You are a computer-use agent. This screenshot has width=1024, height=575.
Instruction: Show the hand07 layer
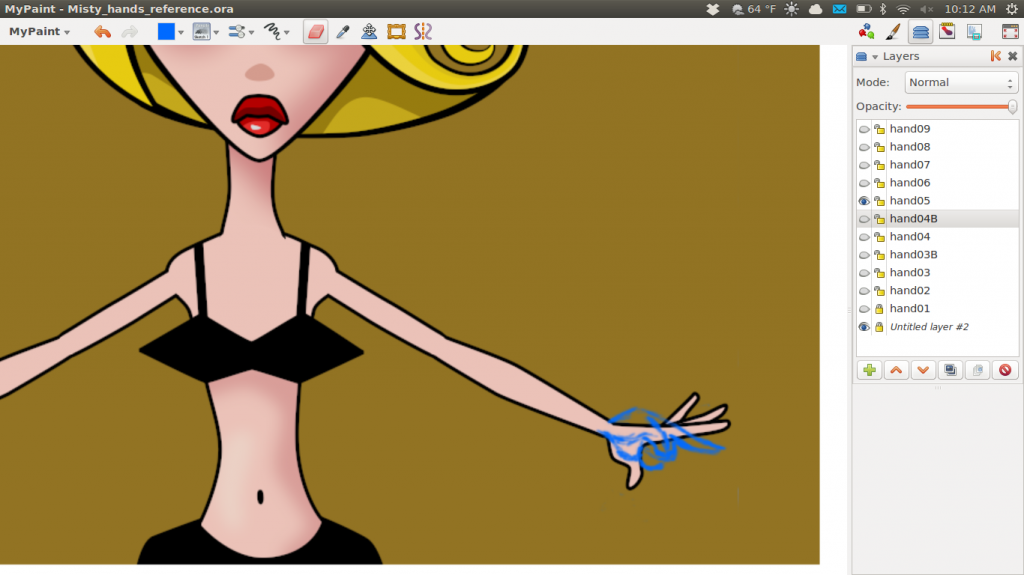(x=864, y=165)
